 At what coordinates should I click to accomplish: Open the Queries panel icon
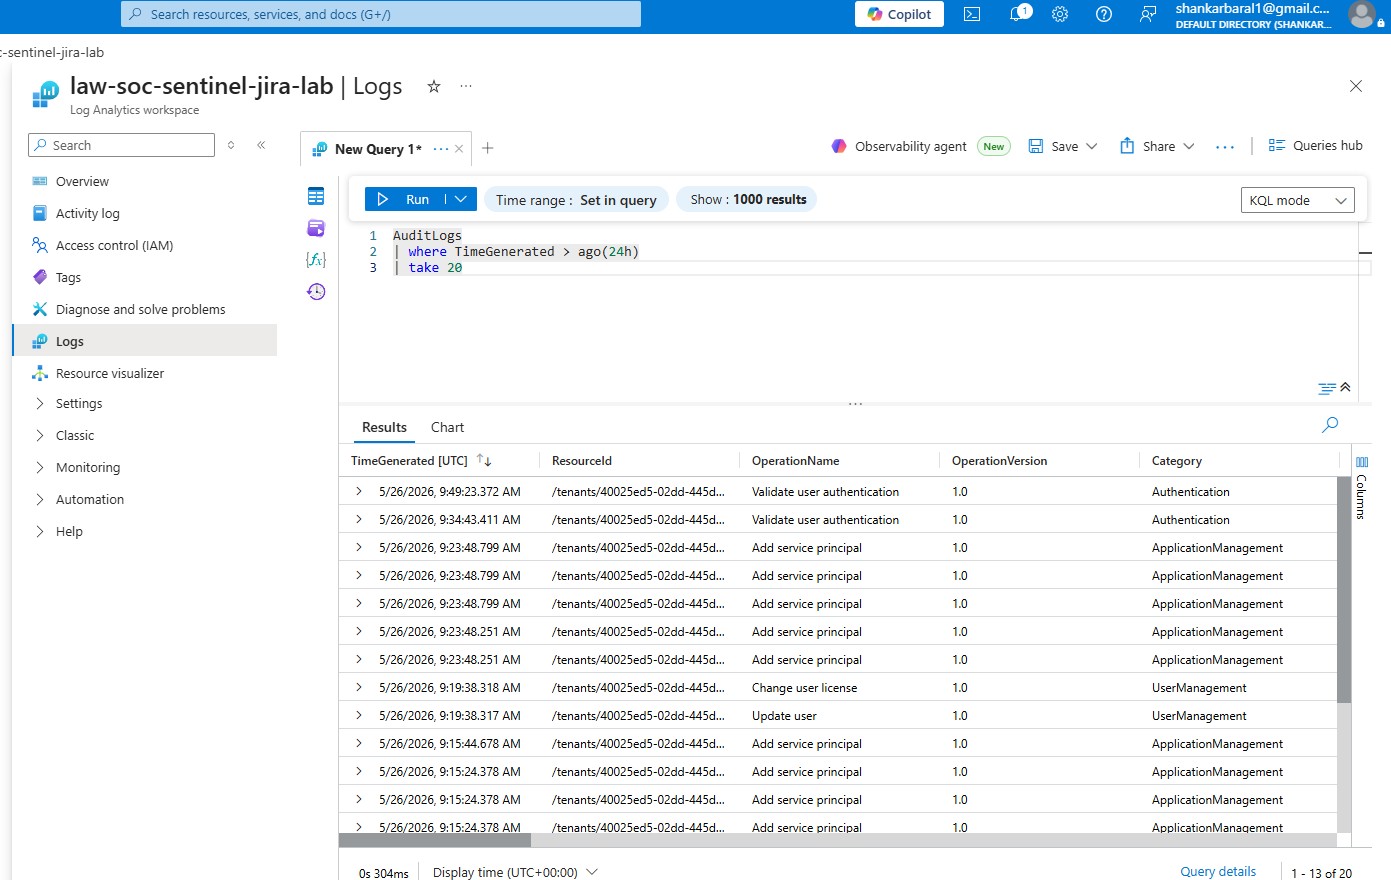[316, 228]
